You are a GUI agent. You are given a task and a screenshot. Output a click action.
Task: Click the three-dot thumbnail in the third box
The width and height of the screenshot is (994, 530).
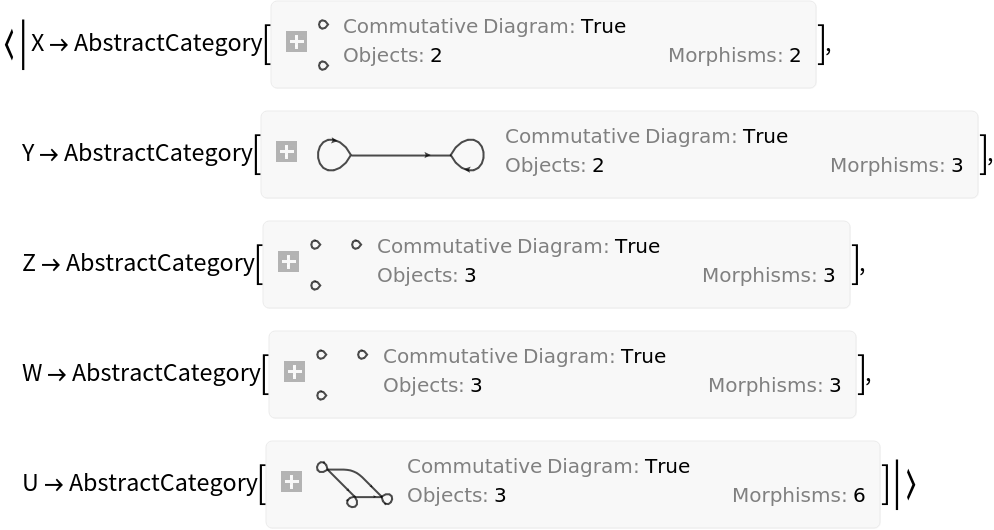point(335,264)
